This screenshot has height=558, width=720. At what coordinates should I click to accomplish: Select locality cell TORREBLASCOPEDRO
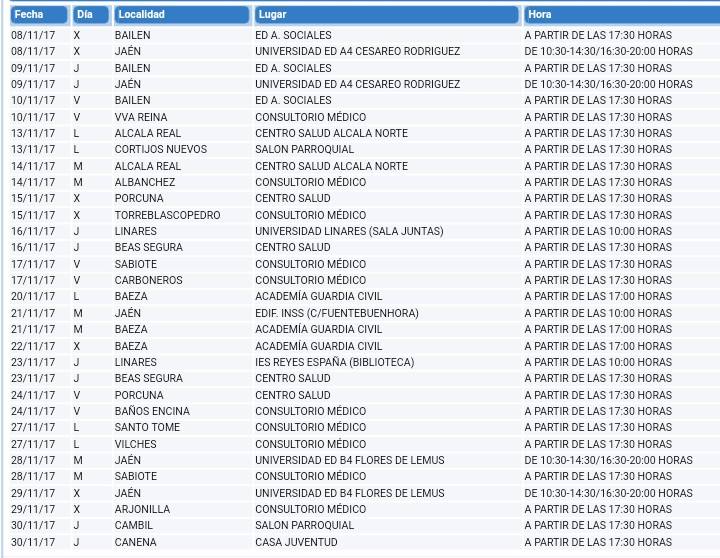click(x=168, y=215)
